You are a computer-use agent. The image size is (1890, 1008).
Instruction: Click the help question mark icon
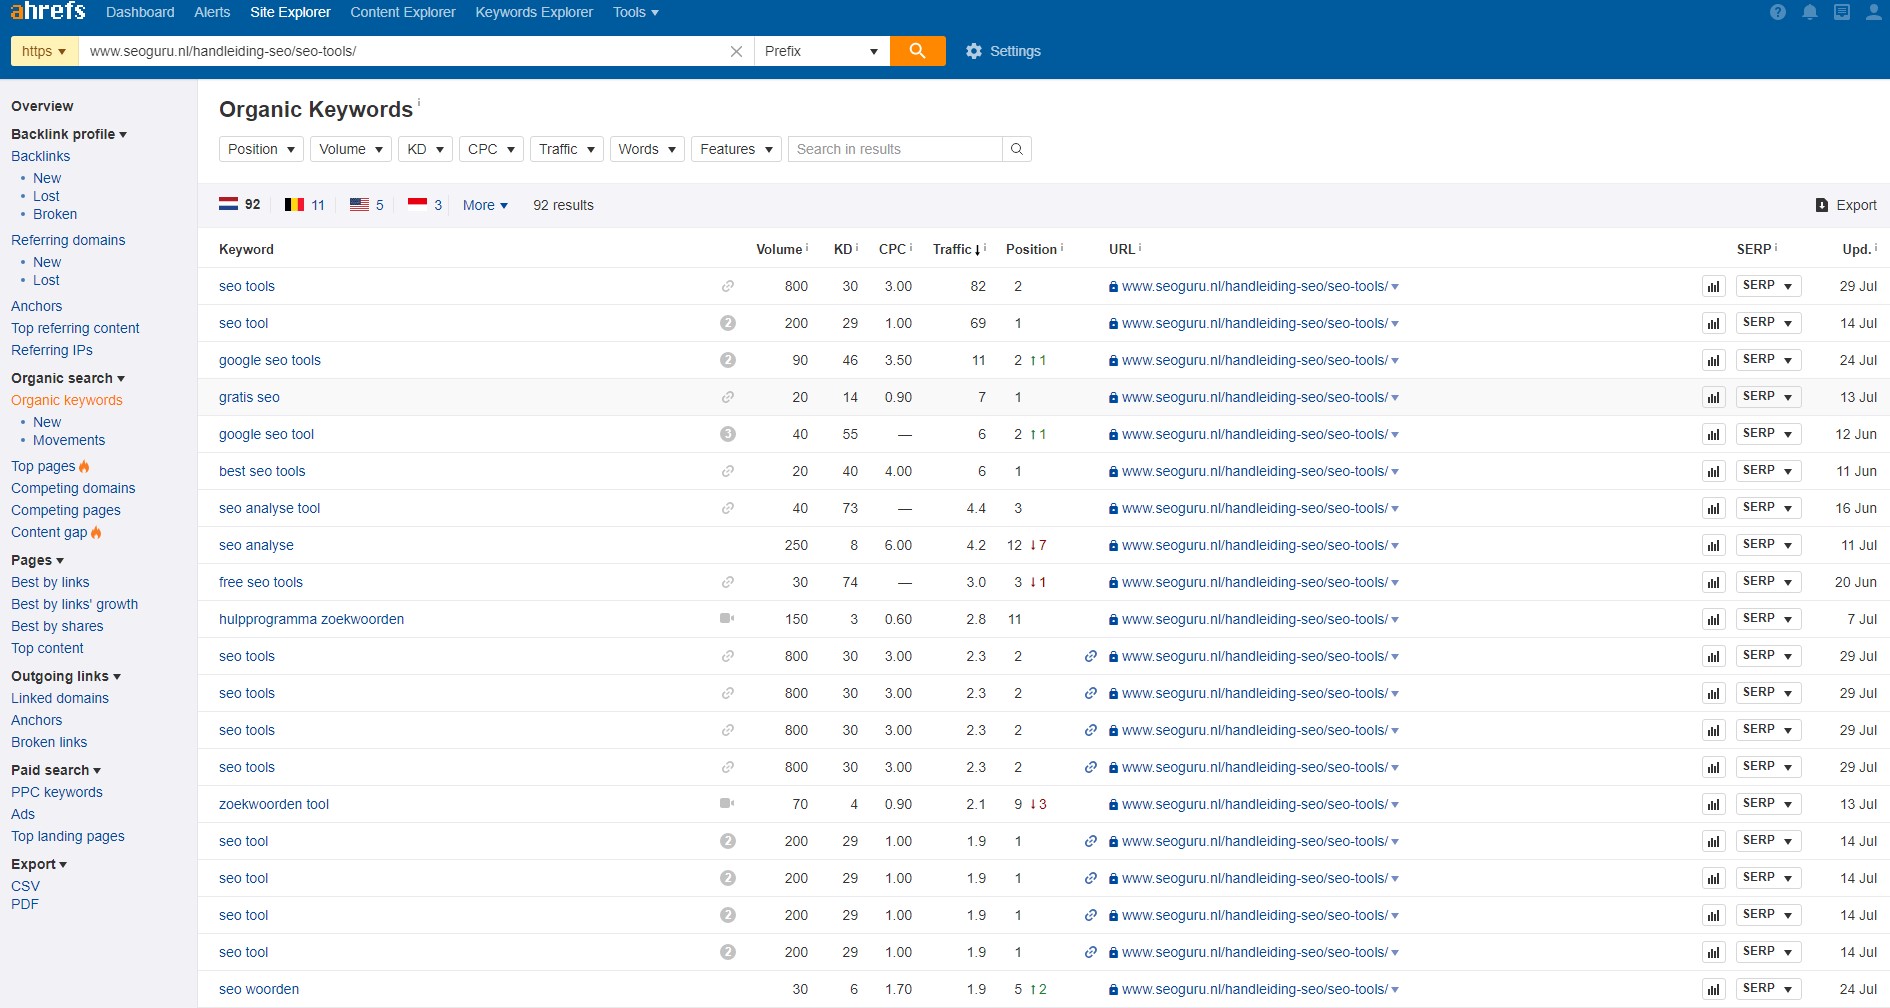(x=1777, y=13)
